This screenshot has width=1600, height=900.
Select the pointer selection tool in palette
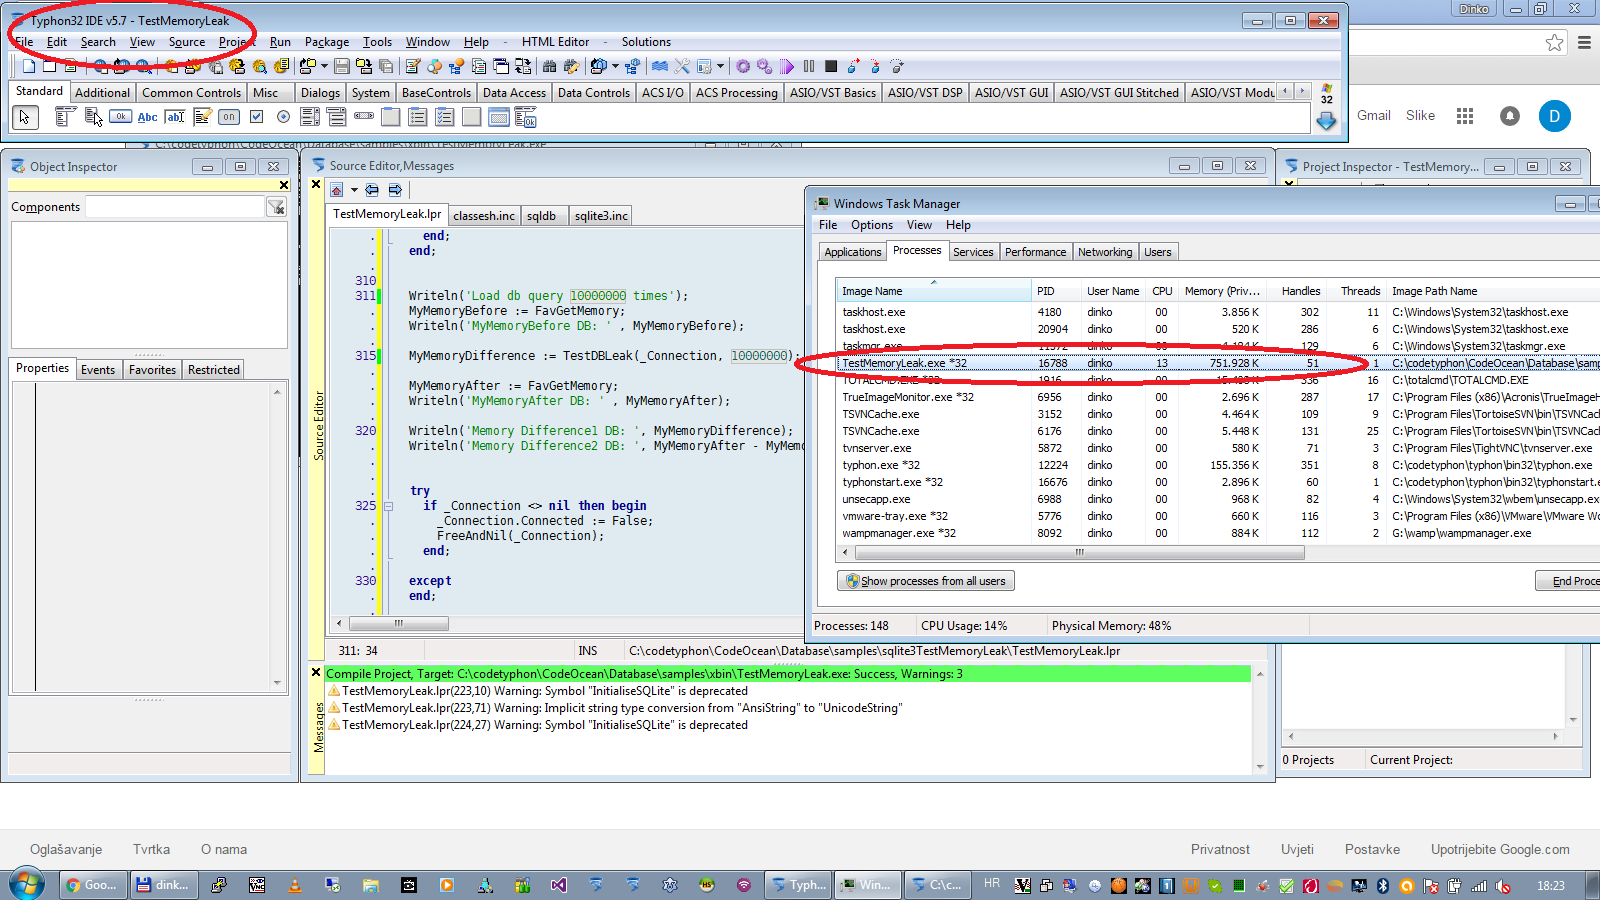(x=25, y=117)
